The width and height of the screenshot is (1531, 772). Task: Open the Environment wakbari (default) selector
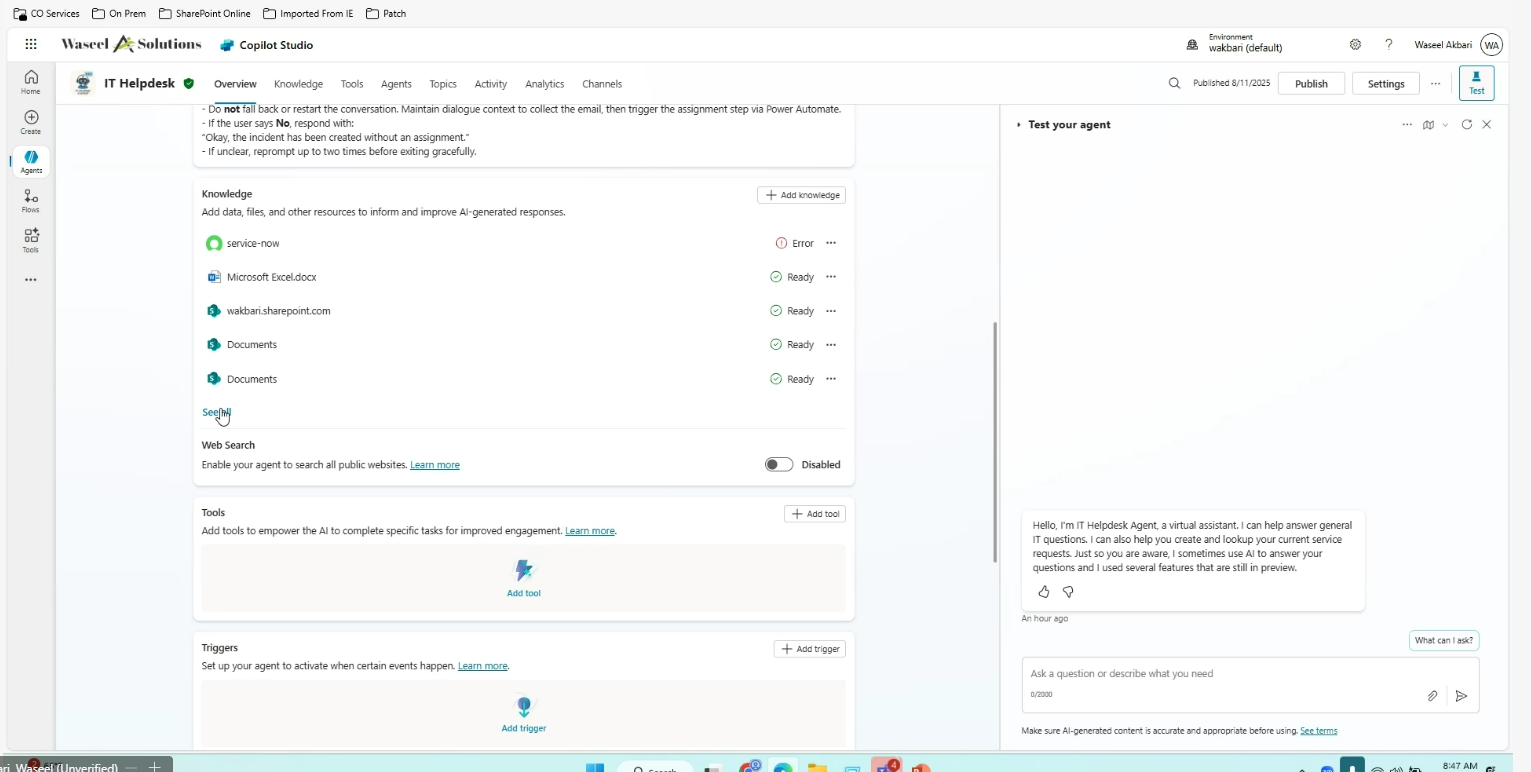tap(1245, 43)
